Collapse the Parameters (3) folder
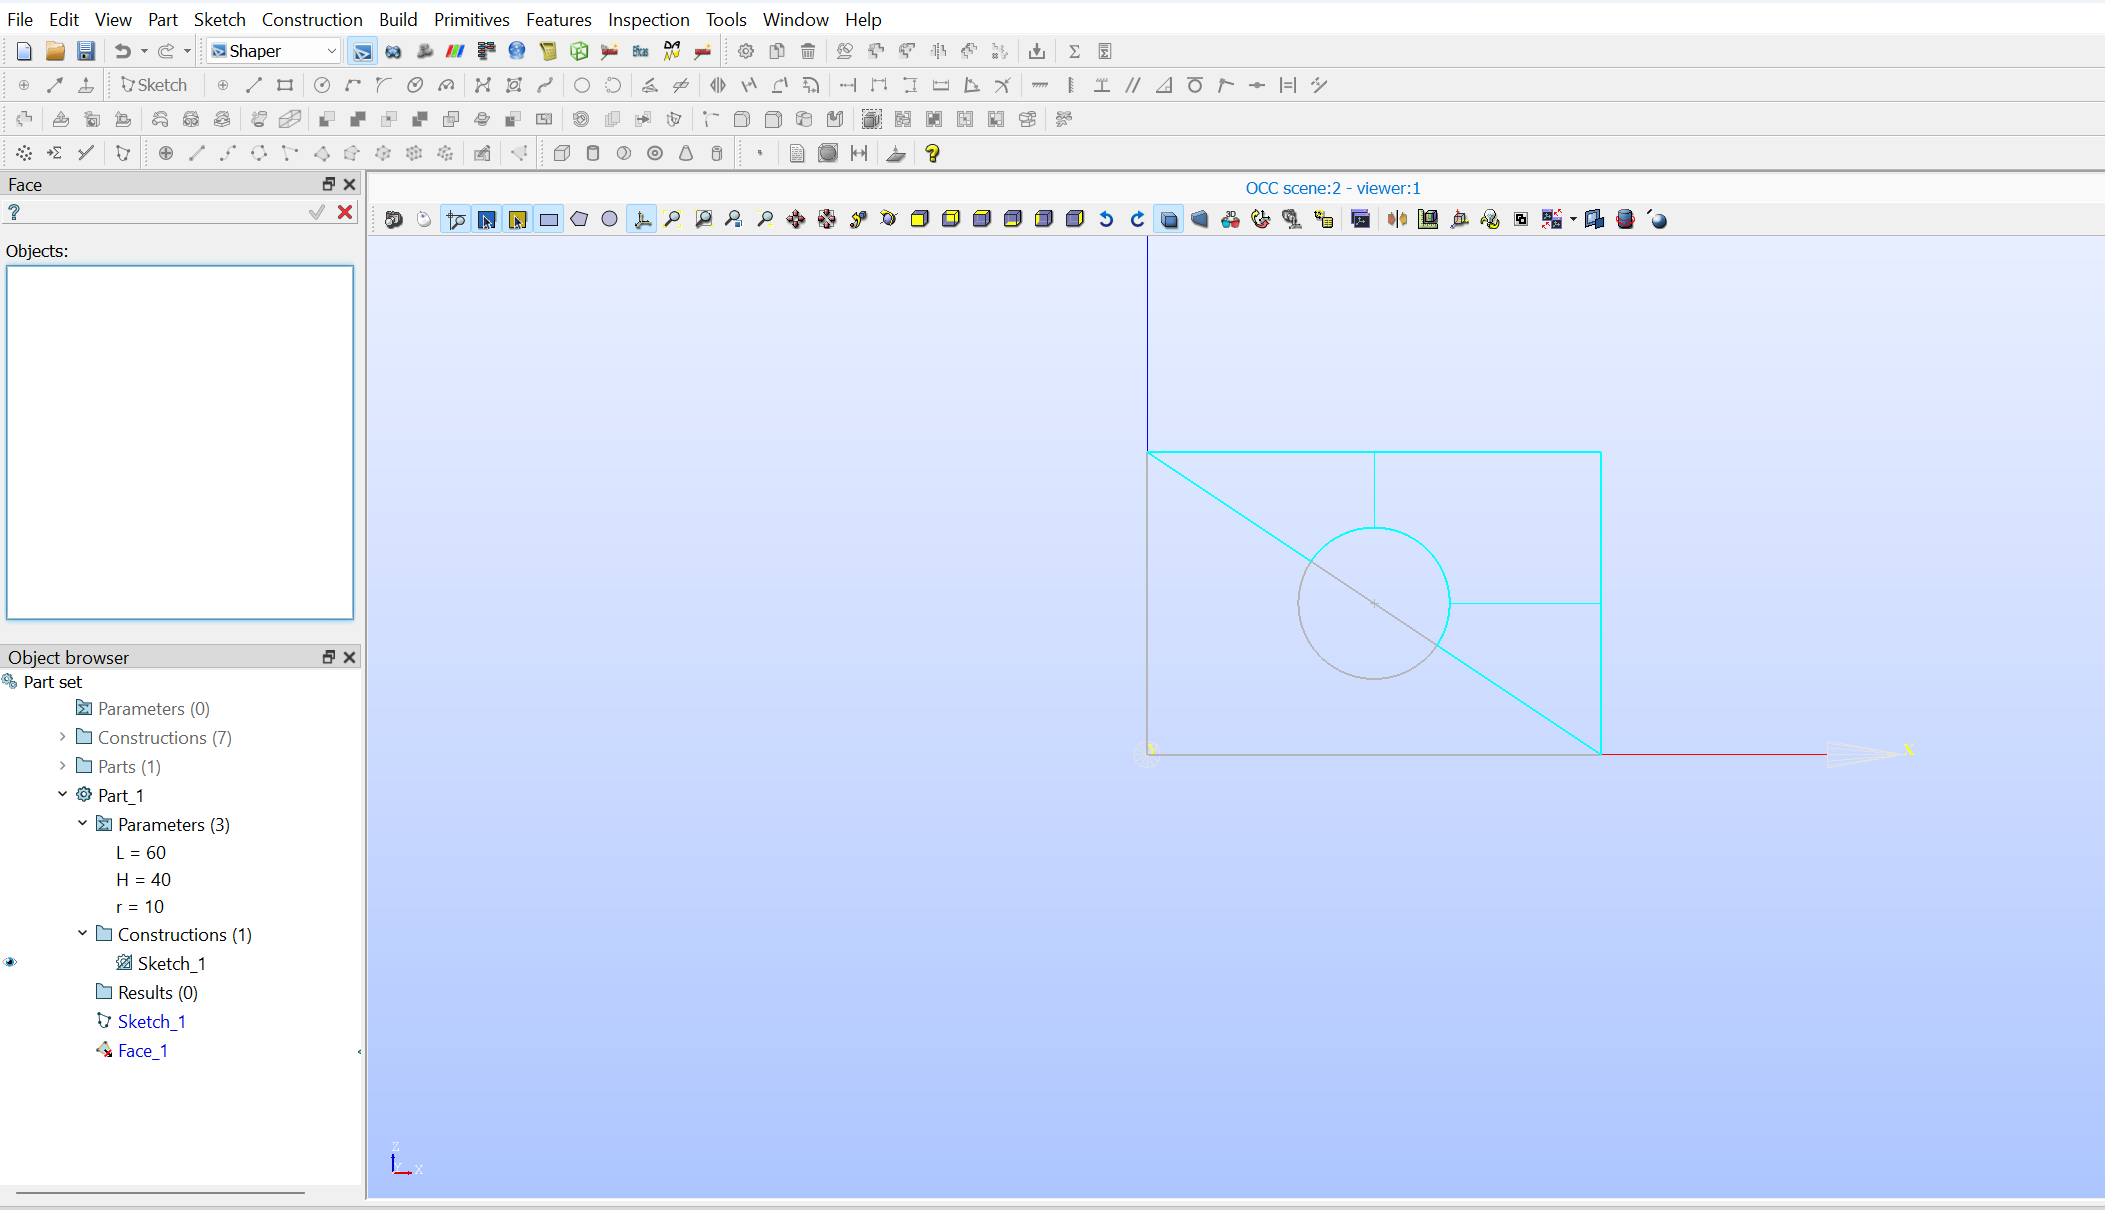 pyautogui.click(x=82, y=823)
